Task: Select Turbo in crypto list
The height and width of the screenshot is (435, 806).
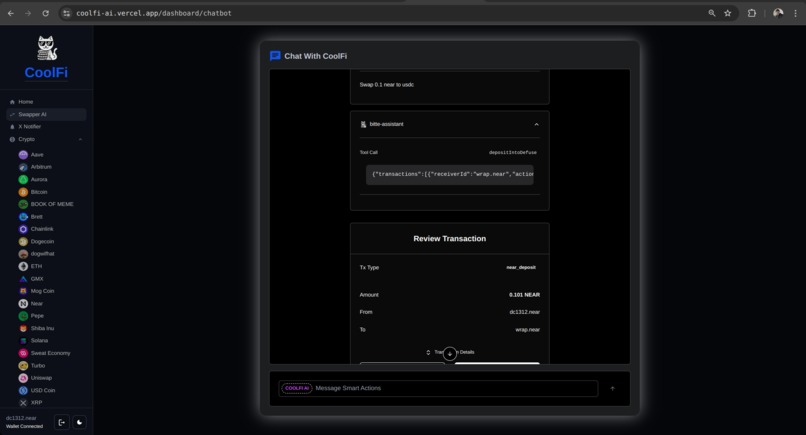Action: point(38,366)
